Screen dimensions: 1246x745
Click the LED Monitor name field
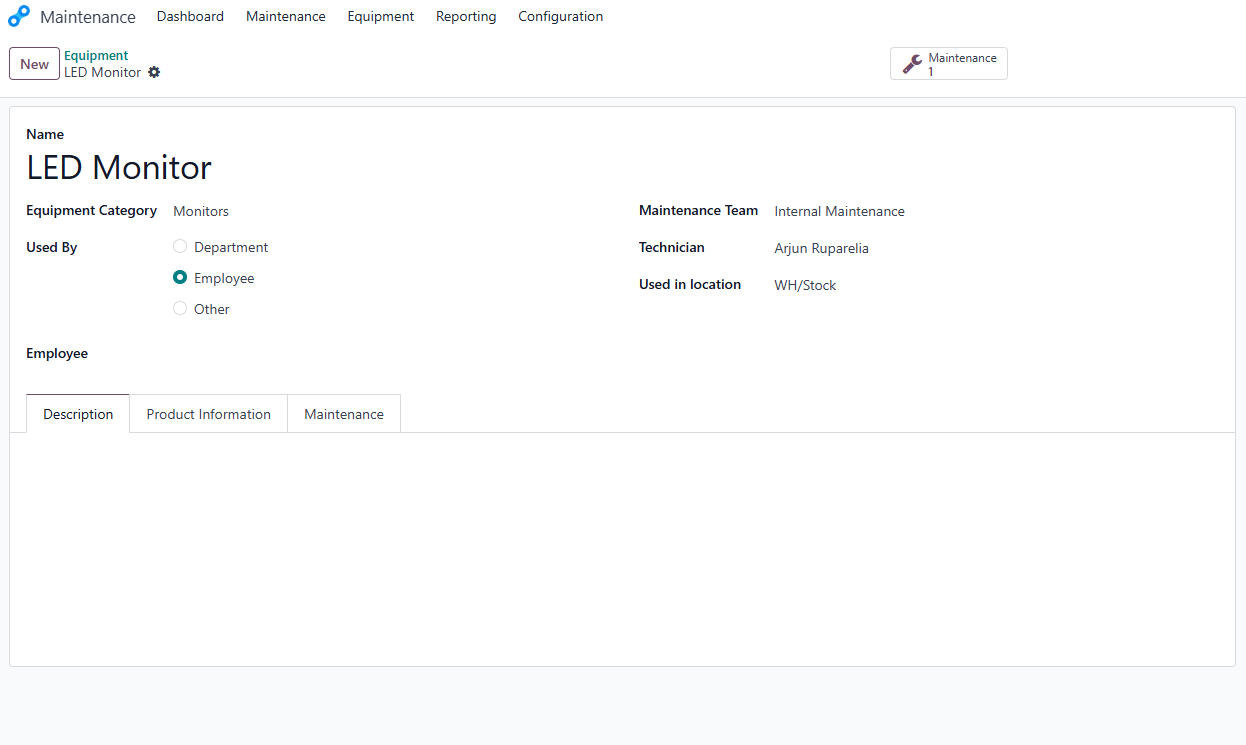[x=118, y=167]
